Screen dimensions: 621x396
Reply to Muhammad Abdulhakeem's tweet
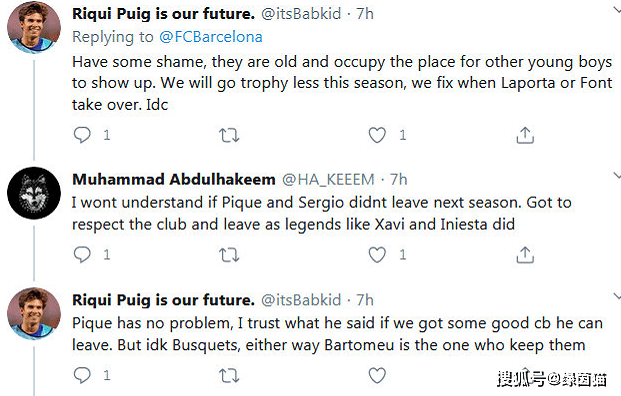pyautogui.click(x=82, y=255)
